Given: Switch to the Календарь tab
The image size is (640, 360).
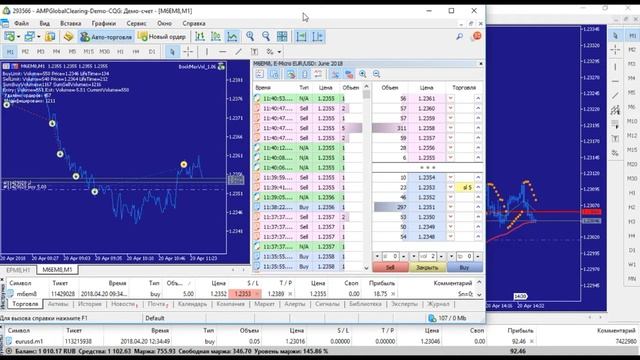Looking at the screenshot, I should 192,304.
